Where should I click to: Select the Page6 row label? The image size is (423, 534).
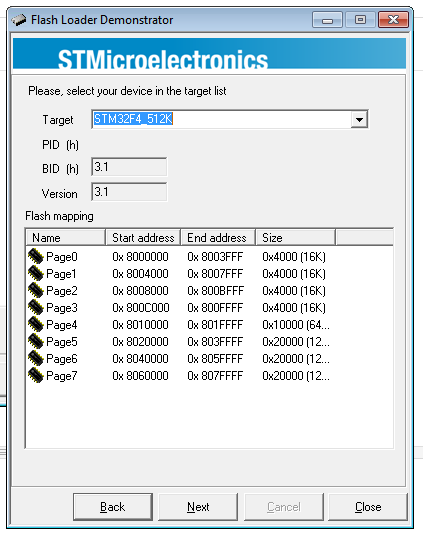point(62,359)
